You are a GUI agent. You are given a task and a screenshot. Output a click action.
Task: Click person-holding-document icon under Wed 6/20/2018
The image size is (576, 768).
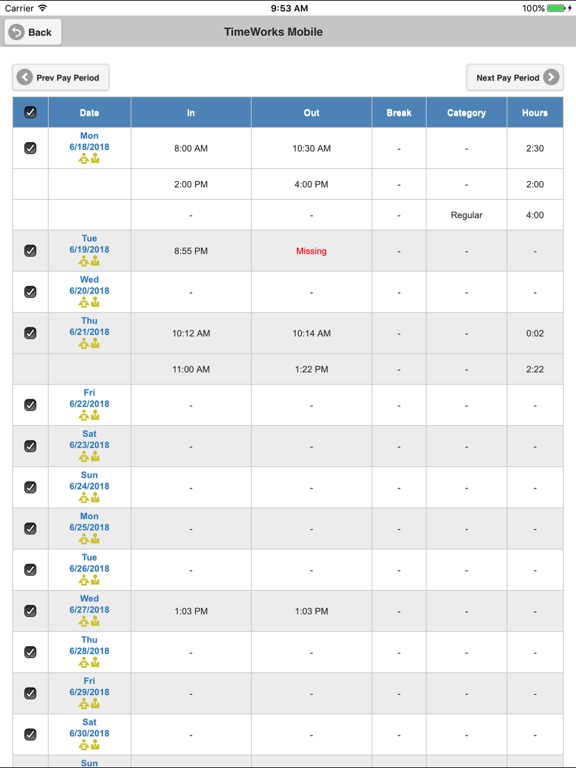pos(84,302)
